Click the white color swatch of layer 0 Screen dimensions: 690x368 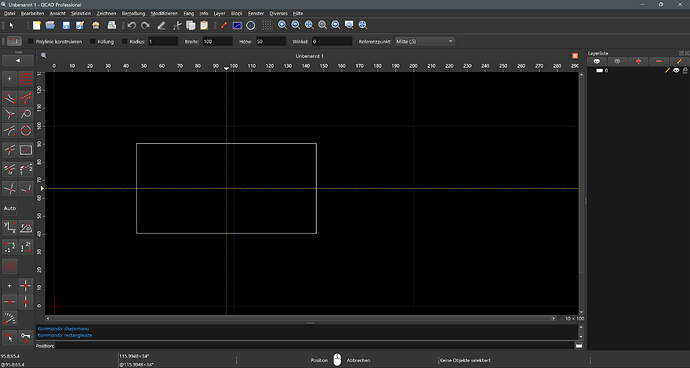click(599, 70)
